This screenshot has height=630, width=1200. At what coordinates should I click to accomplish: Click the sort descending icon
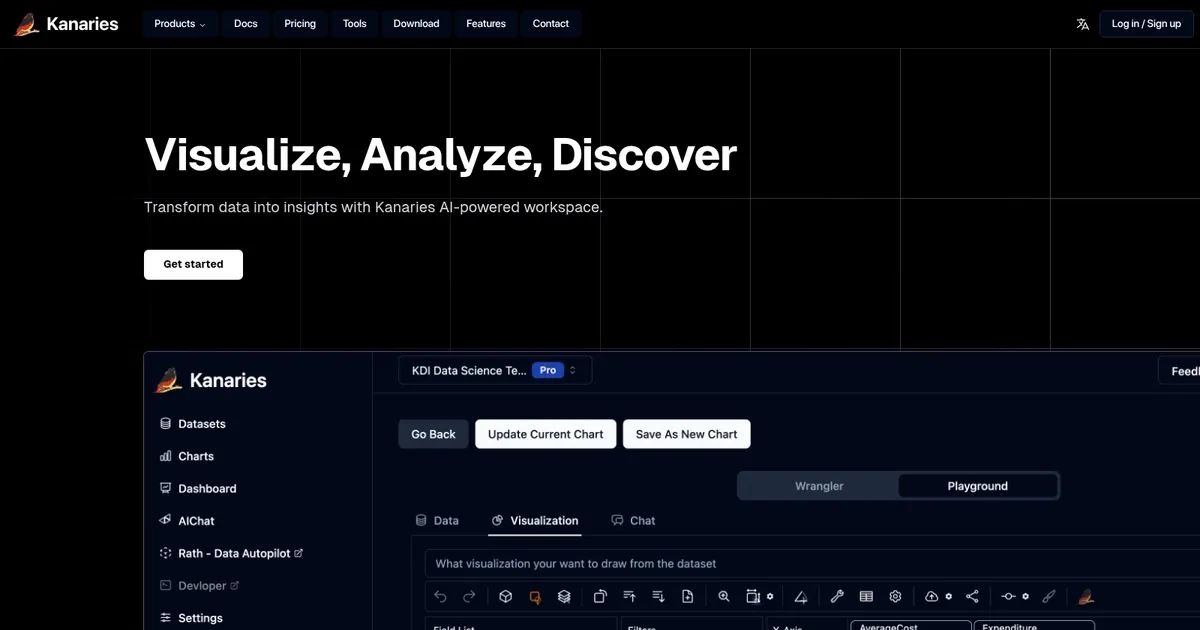[x=658, y=597]
